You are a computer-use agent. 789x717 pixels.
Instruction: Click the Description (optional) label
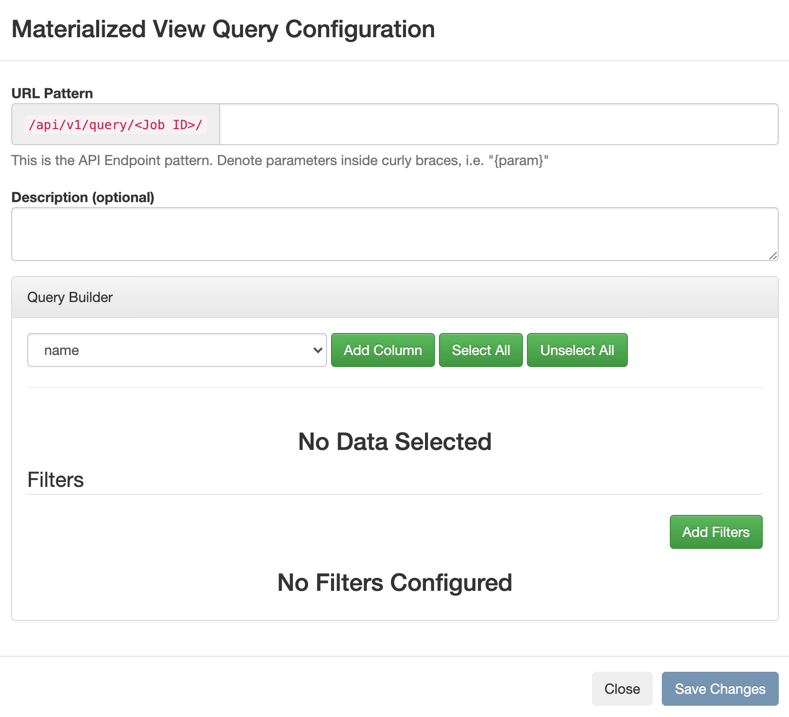click(83, 197)
